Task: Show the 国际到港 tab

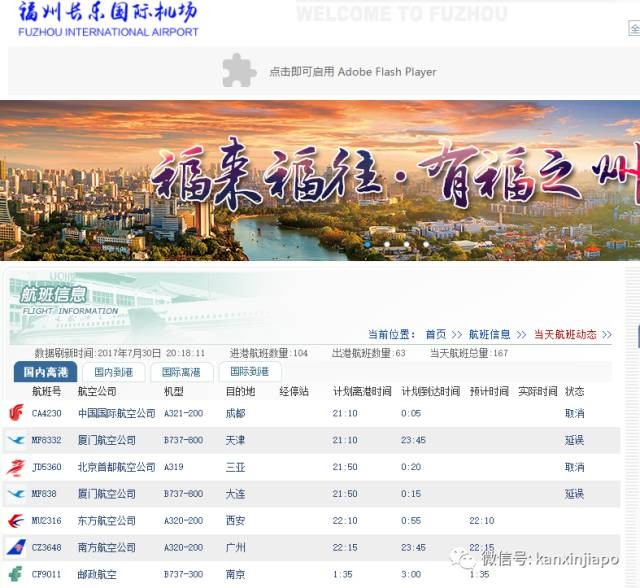Action: pyautogui.click(x=248, y=372)
